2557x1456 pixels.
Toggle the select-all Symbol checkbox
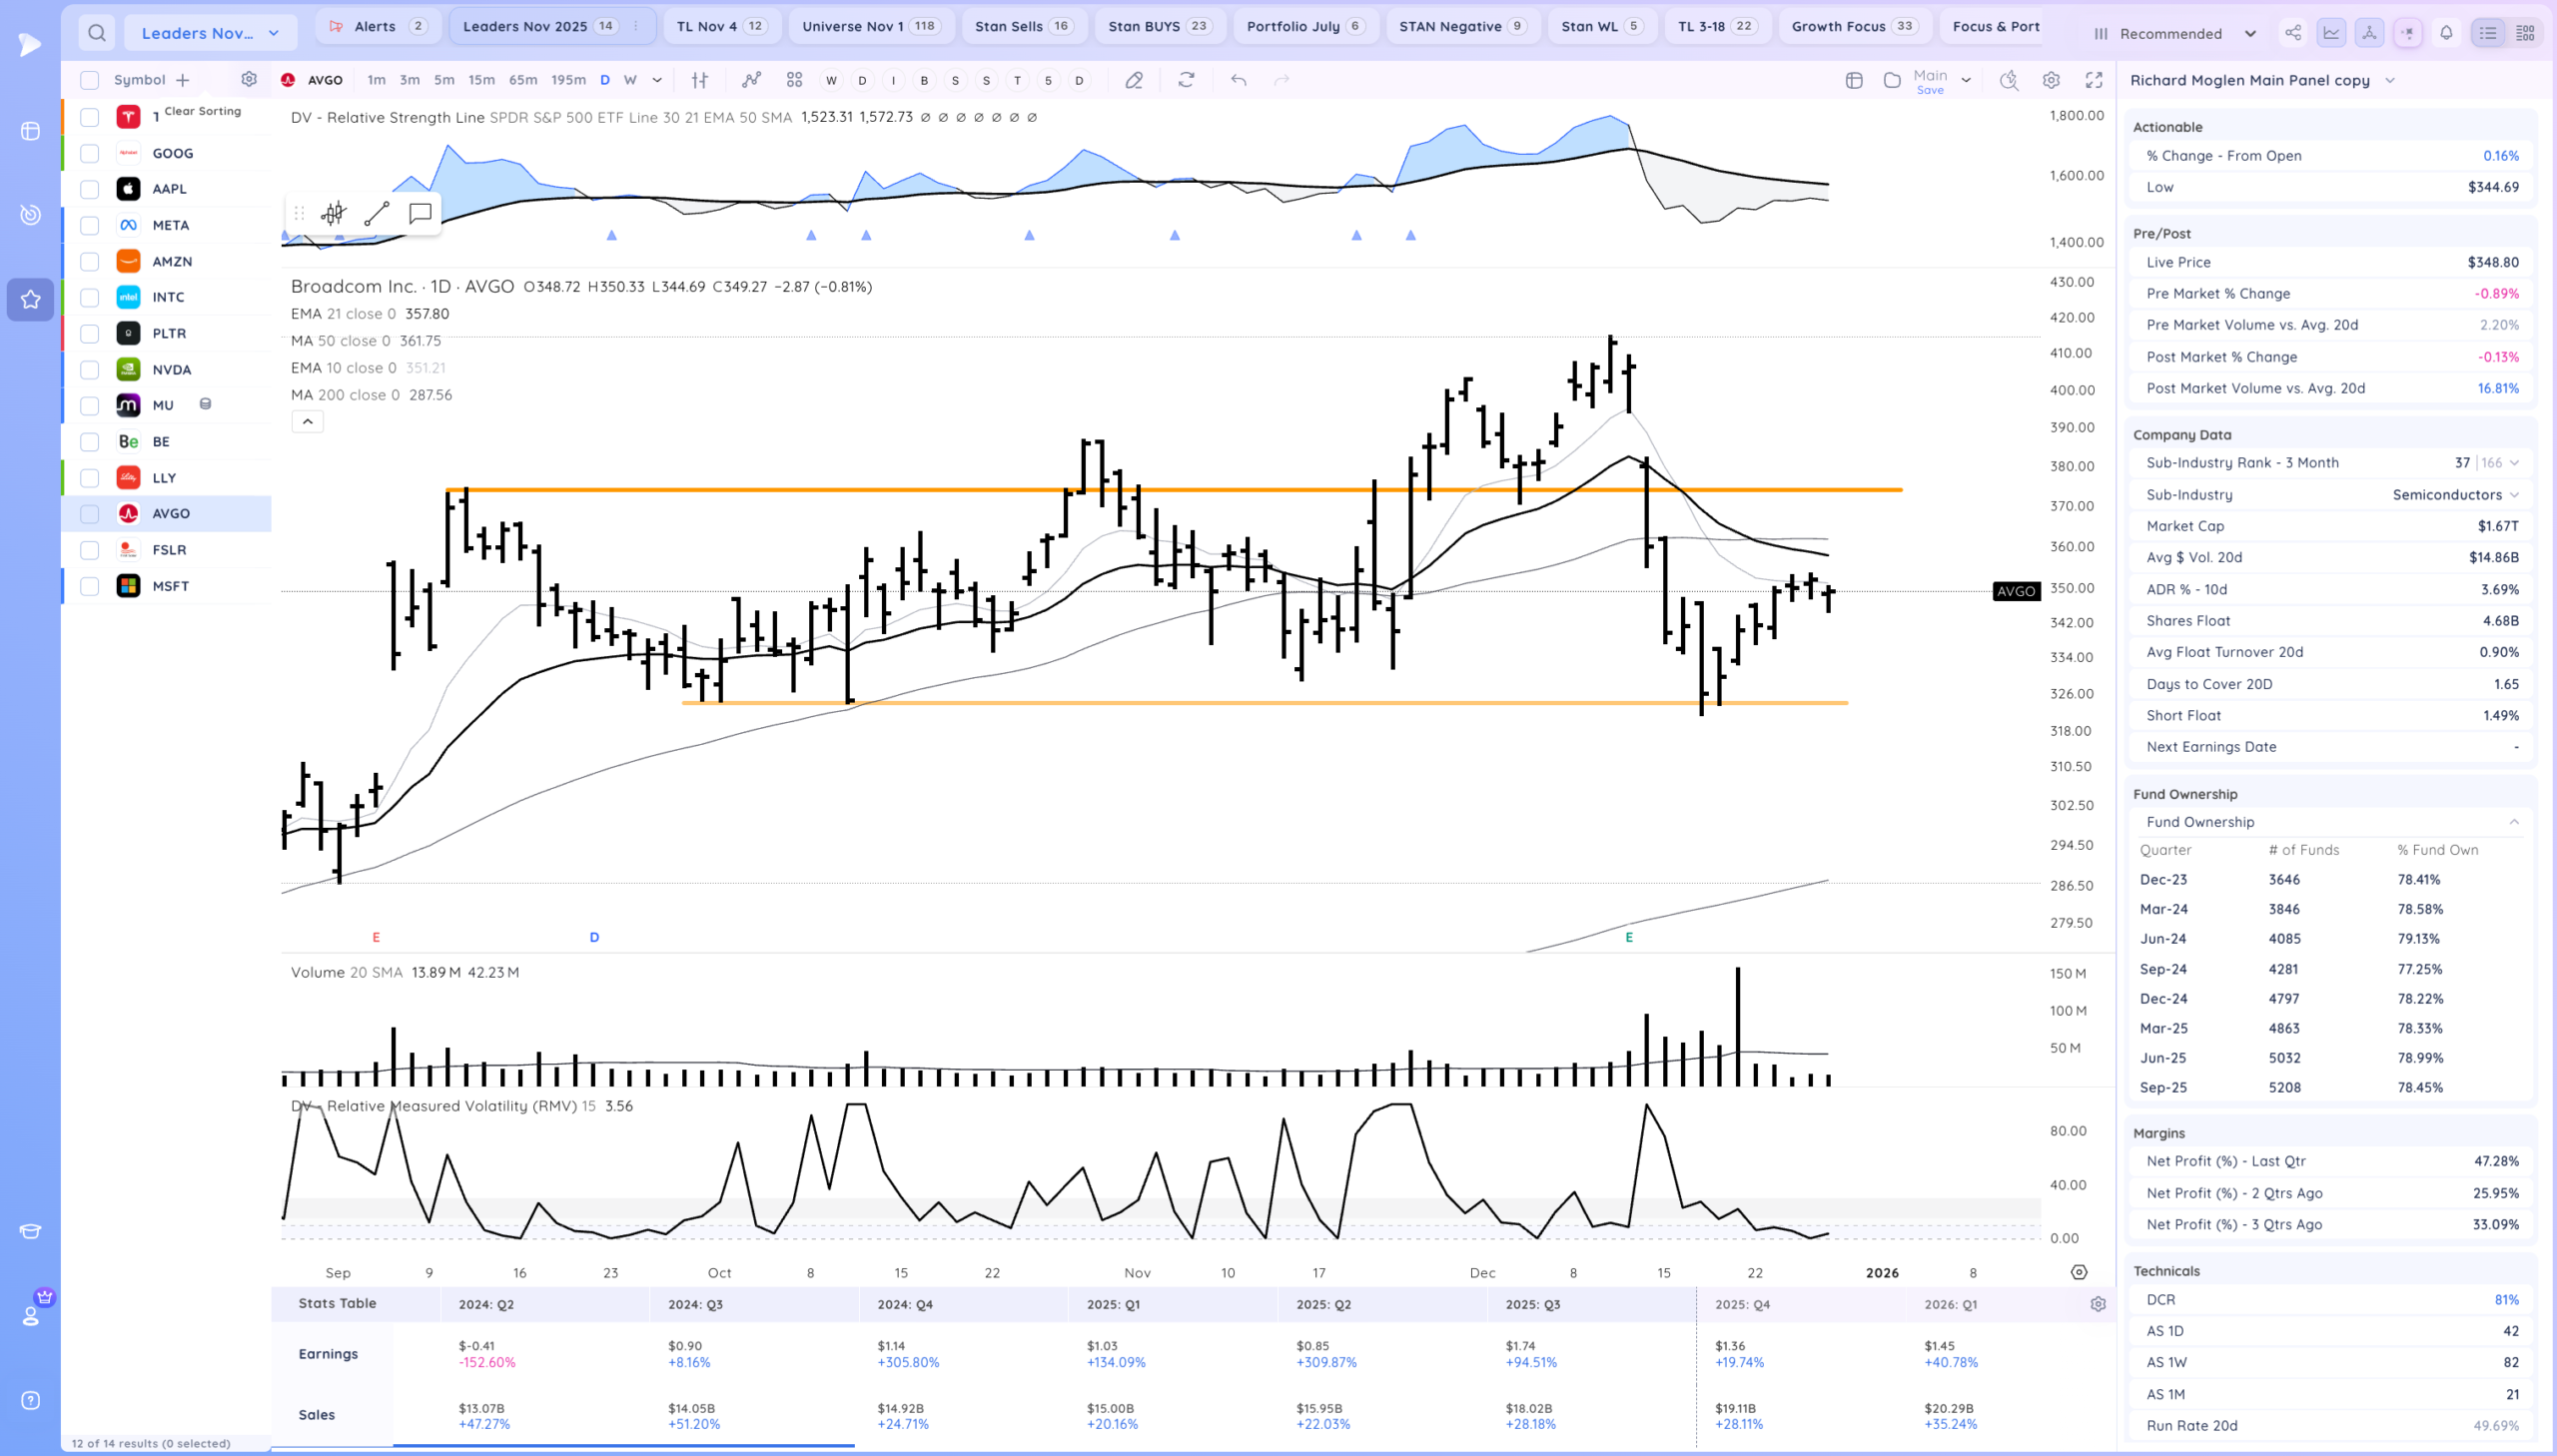click(x=90, y=80)
